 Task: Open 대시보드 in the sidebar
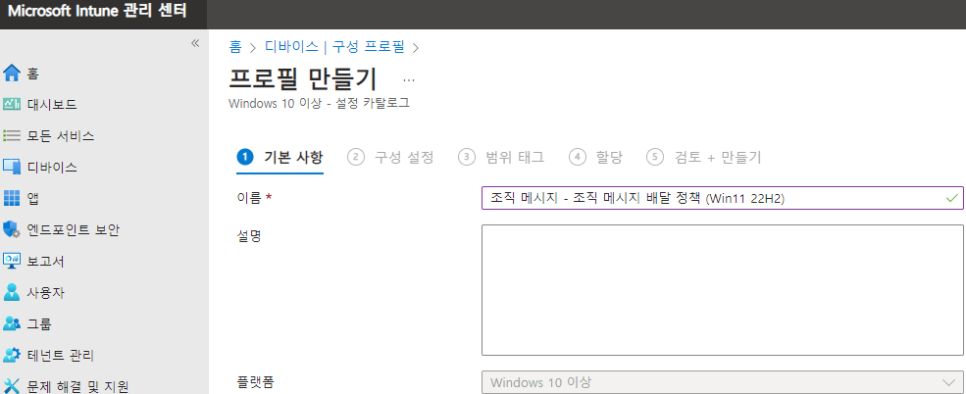pos(52,105)
